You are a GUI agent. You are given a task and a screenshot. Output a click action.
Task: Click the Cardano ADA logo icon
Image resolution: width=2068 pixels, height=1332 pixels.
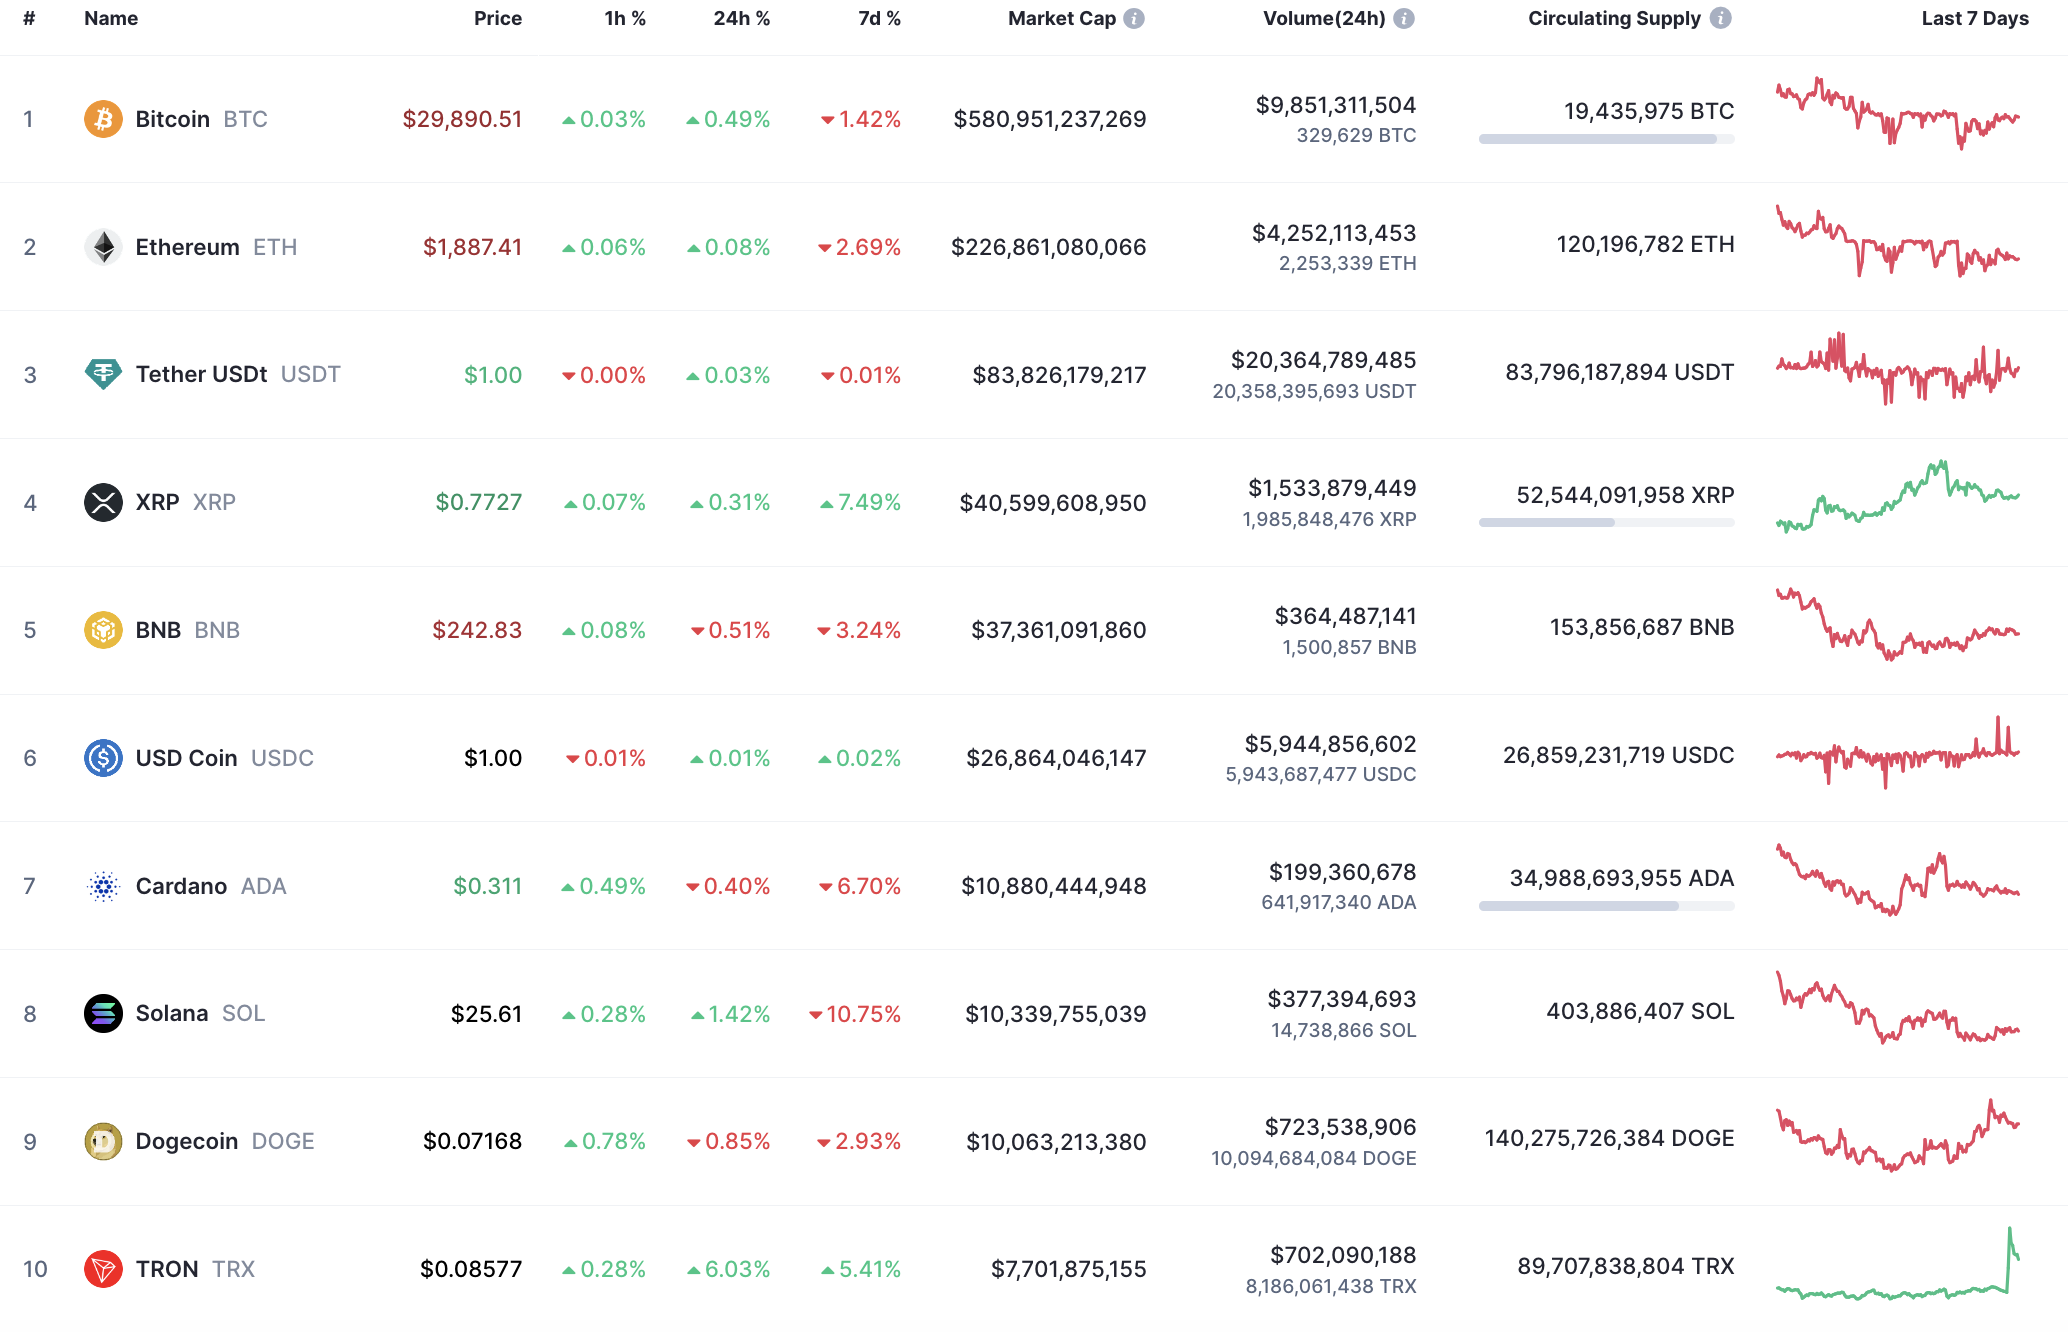(103, 885)
